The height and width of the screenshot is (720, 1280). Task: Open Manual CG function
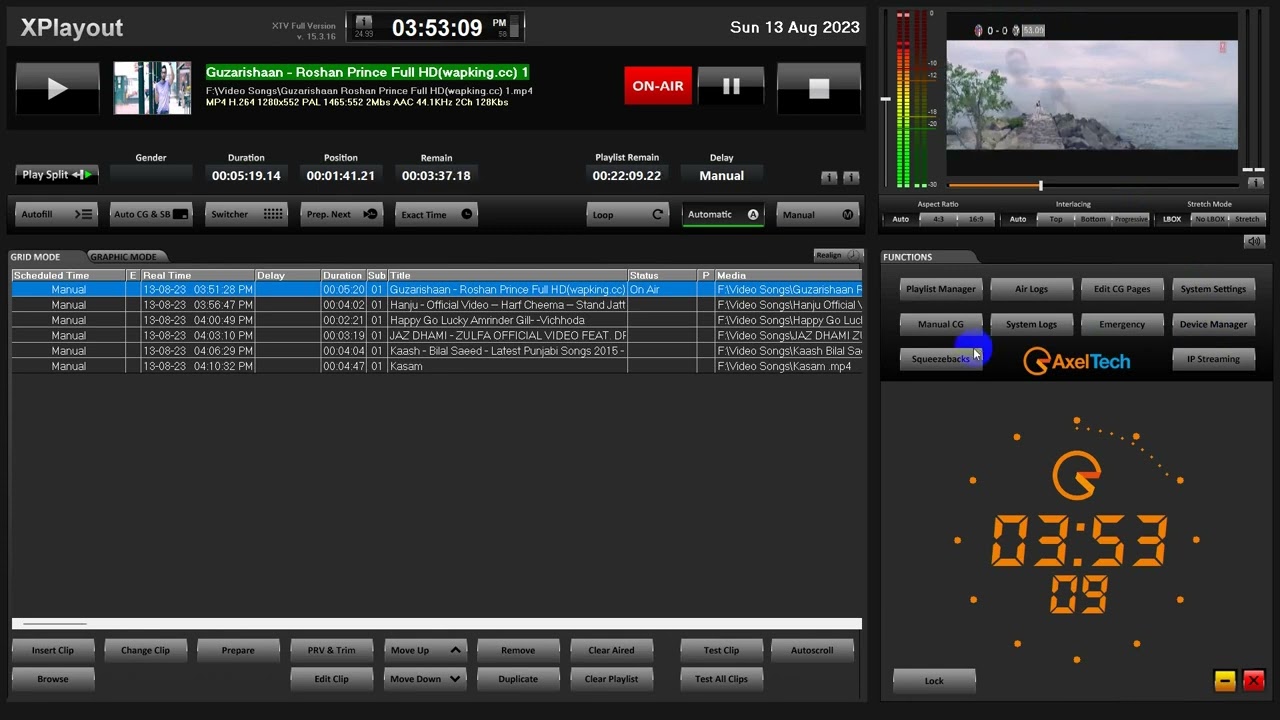click(940, 324)
